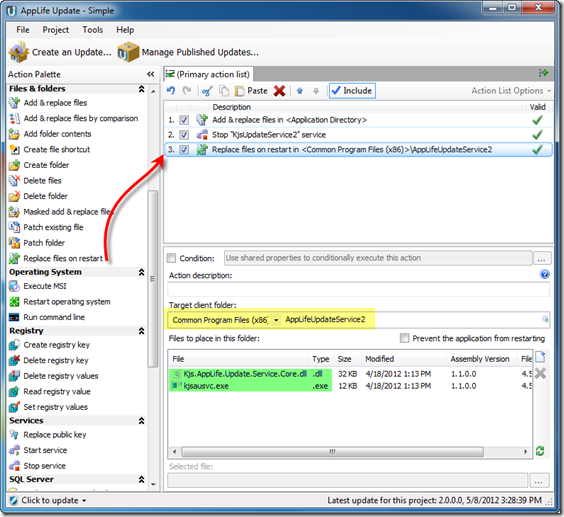The height and width of the screenshot is (517, 564).
Task: Move action up with blue arrow
Action: pos(299,91)
